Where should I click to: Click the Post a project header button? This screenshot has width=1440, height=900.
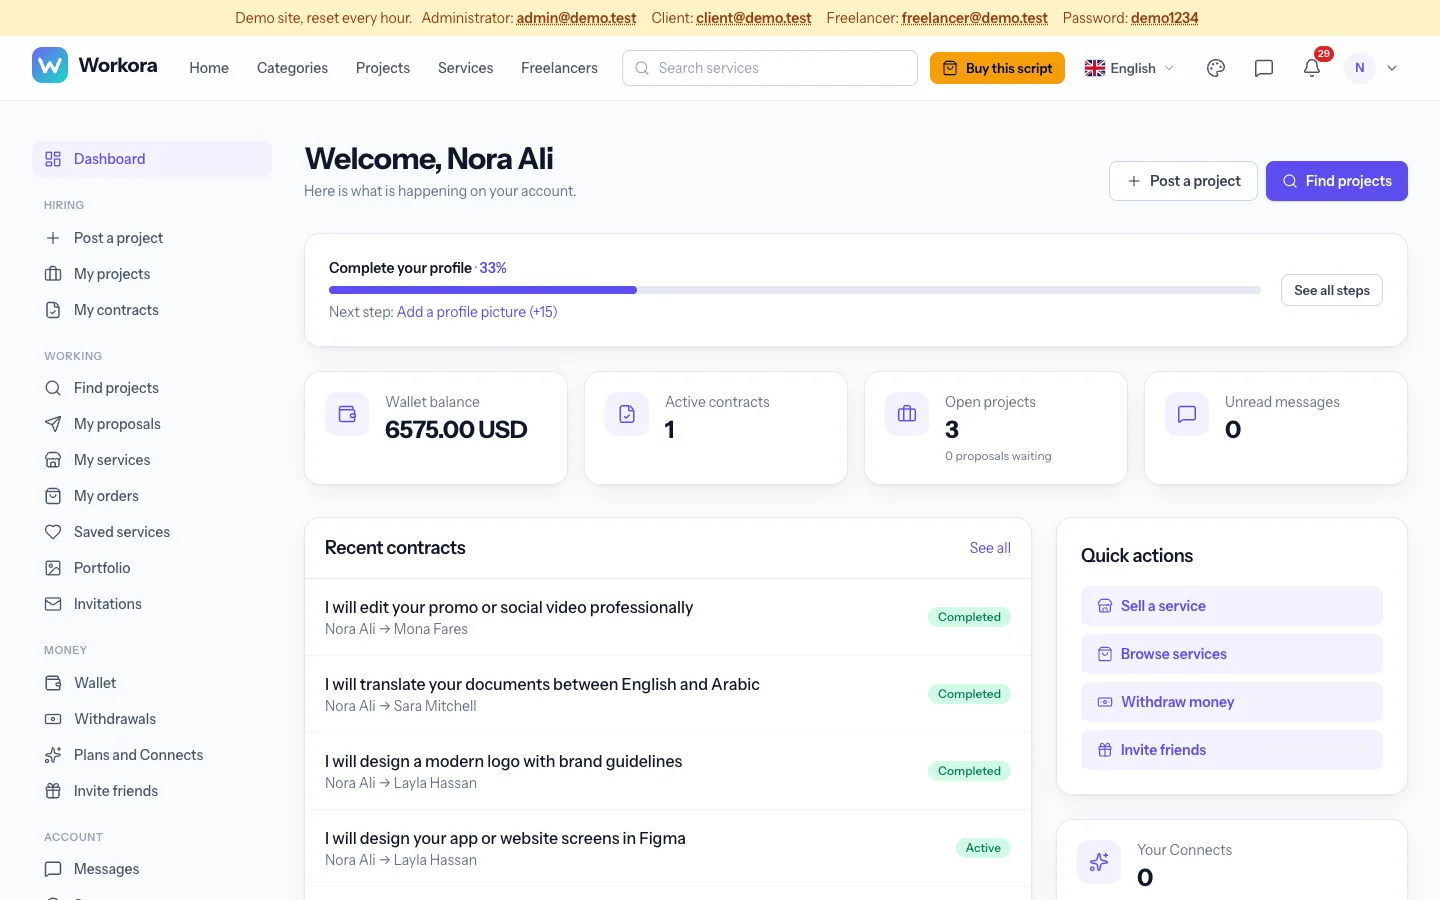pyautogui.click(x=1183, y=181)
